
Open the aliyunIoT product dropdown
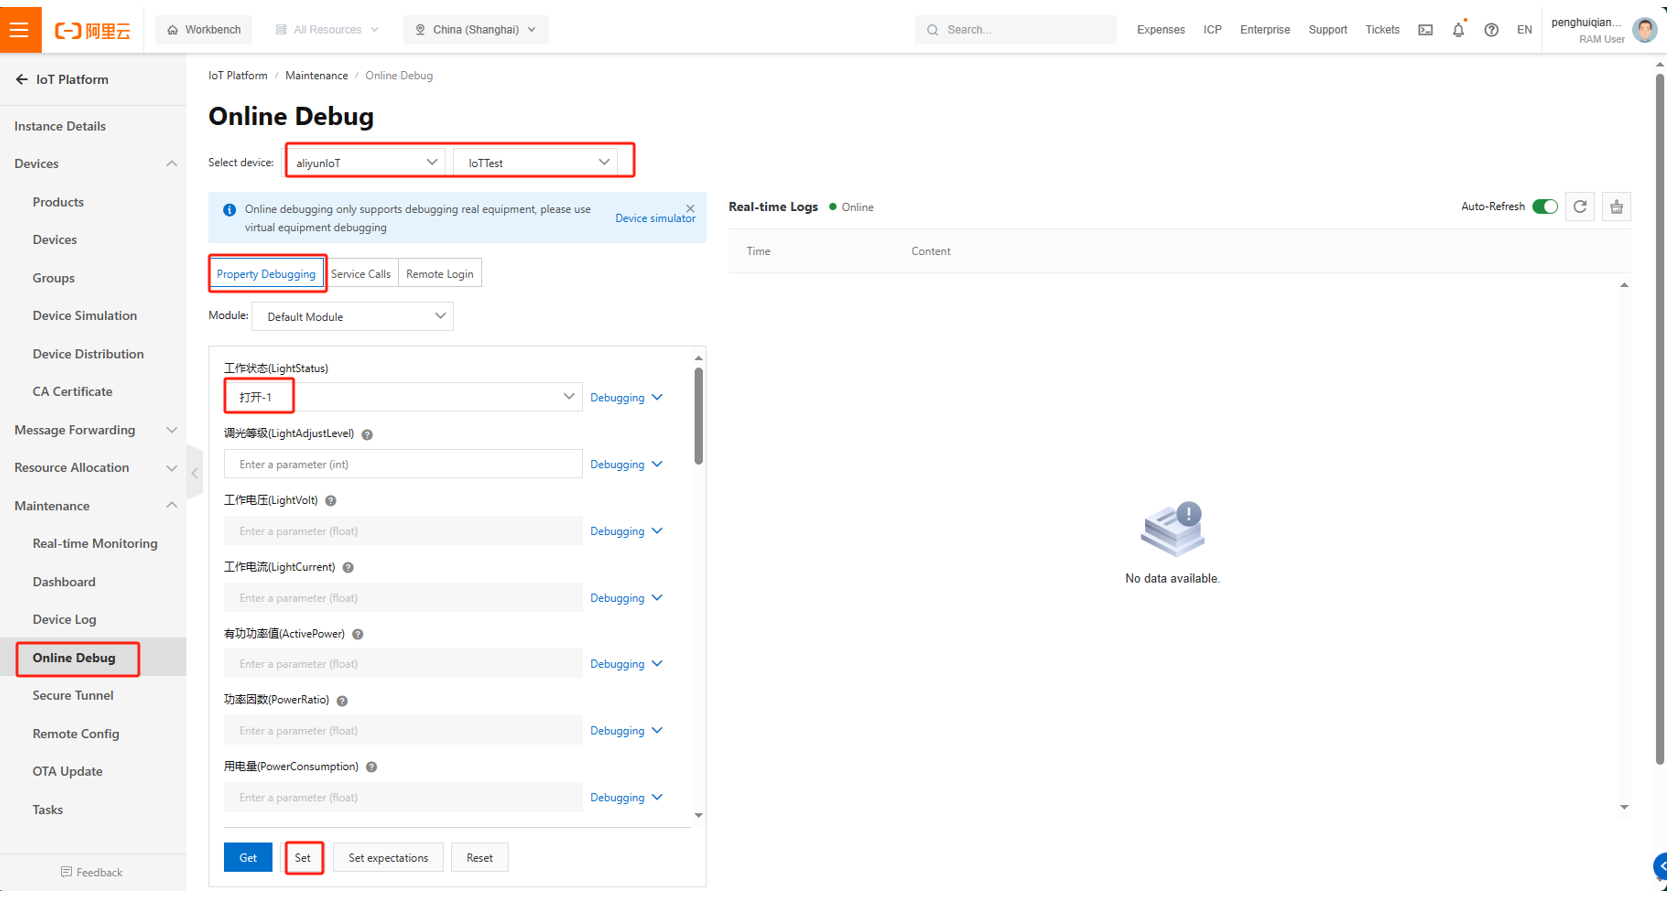366,162
